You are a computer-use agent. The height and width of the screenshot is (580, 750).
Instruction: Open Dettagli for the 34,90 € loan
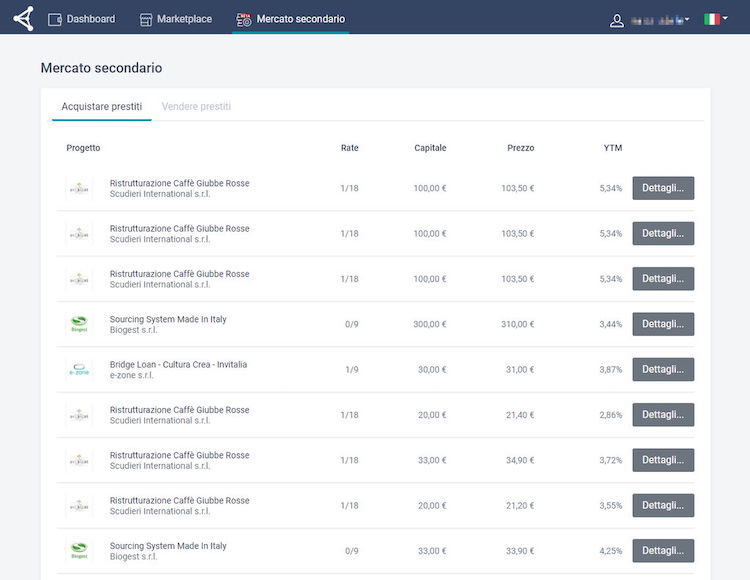(x=663, y=460)
